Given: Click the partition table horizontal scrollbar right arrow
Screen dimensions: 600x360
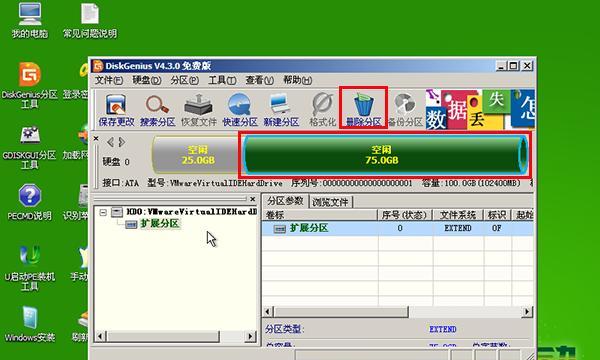Looking at the screenshot, I should [528, 312].
